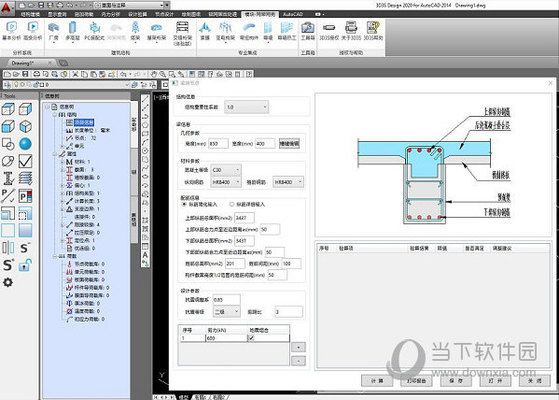Open the 3D3S帮助 help icon
559x400 pixels.
[373, 30]
